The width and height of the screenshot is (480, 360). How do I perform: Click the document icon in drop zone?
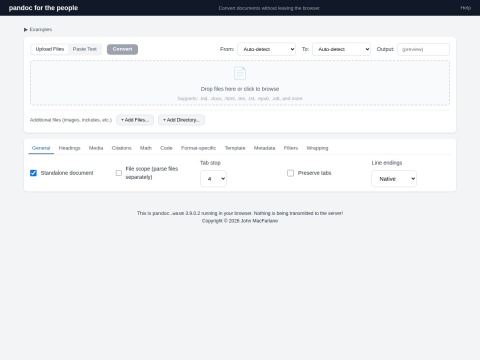[240, 73]
